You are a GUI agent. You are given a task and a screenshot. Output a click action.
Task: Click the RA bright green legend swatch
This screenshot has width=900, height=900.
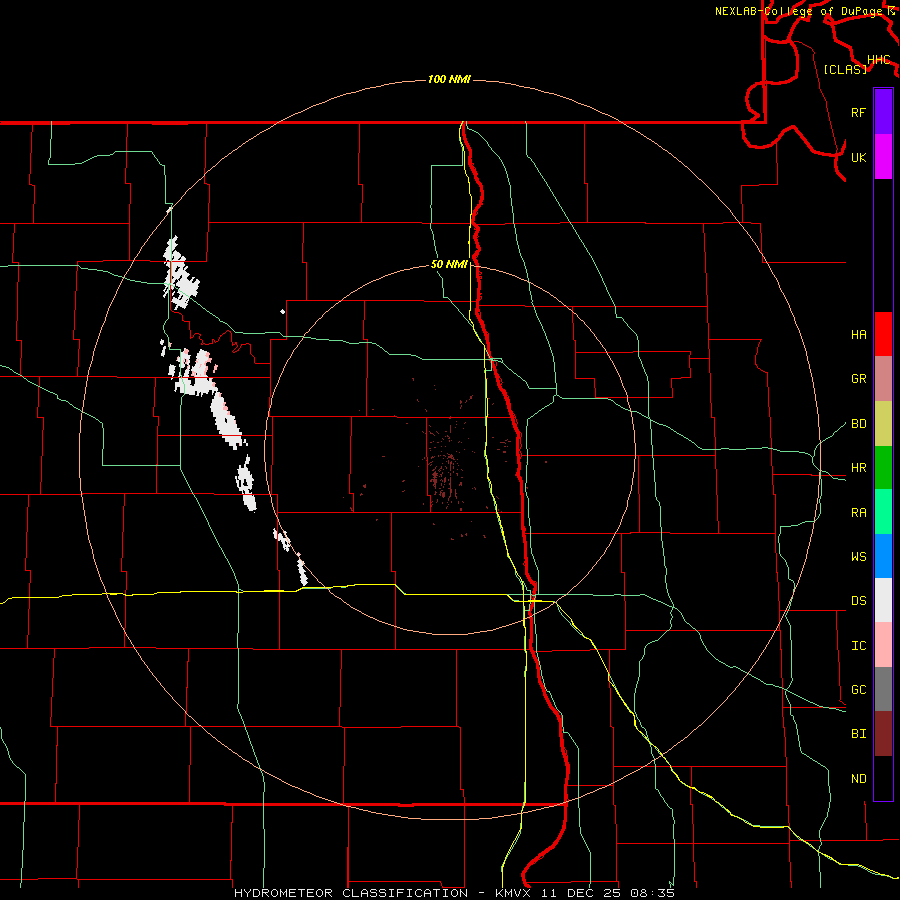click(883, 512)
